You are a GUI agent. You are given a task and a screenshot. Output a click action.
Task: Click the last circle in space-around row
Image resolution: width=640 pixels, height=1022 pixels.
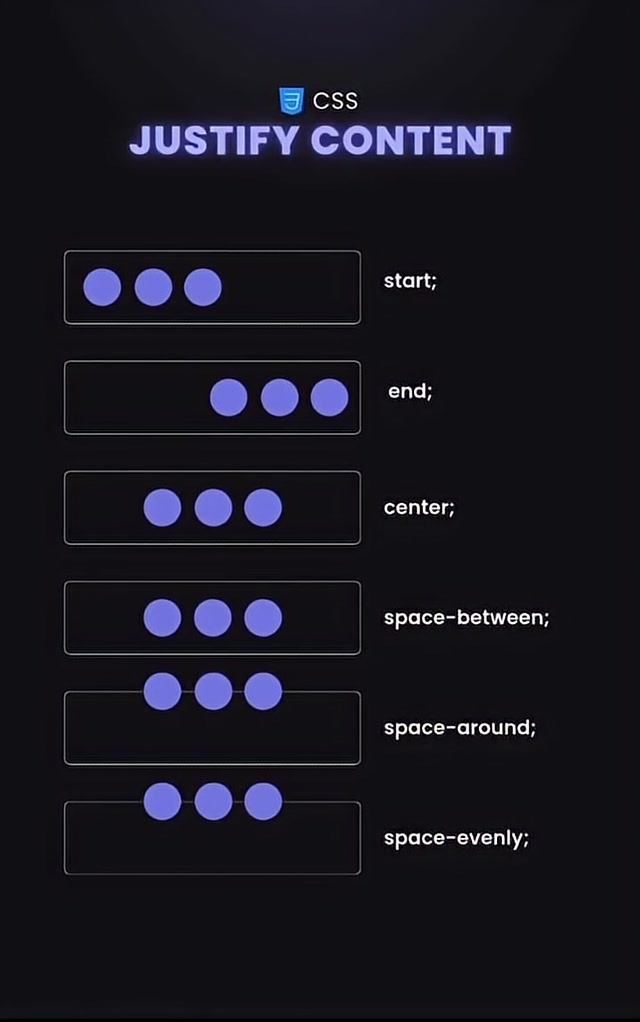pyautogui.click(x=263, y=691)
